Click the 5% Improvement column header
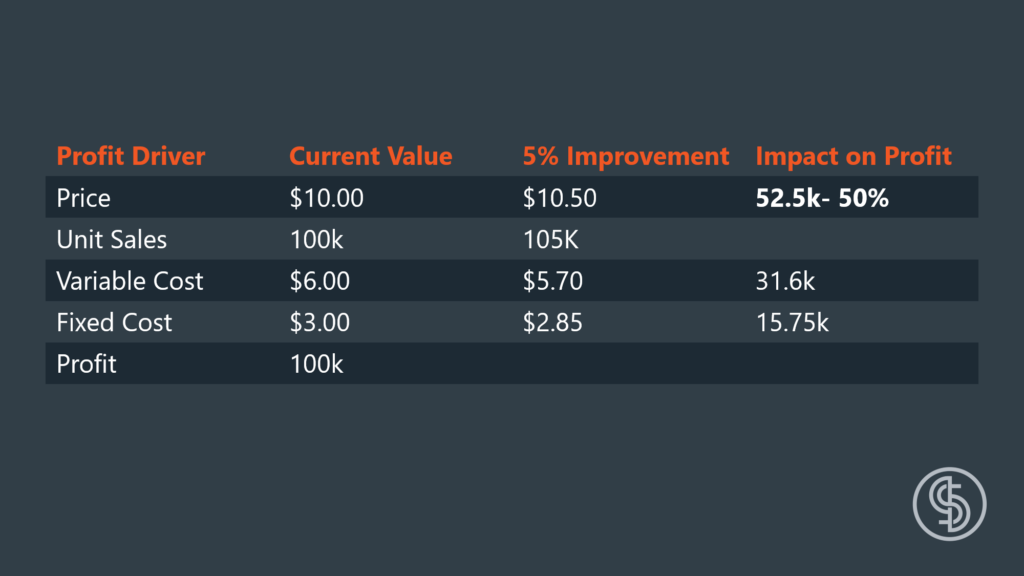 click(x=626, y=156)
